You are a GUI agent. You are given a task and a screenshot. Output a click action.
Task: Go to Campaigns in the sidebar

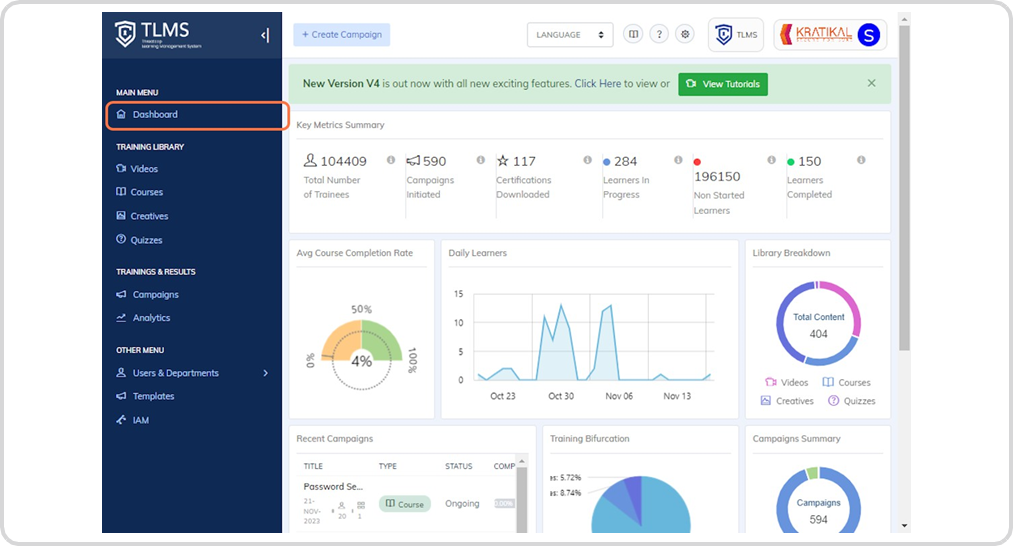tap(147, 295)
